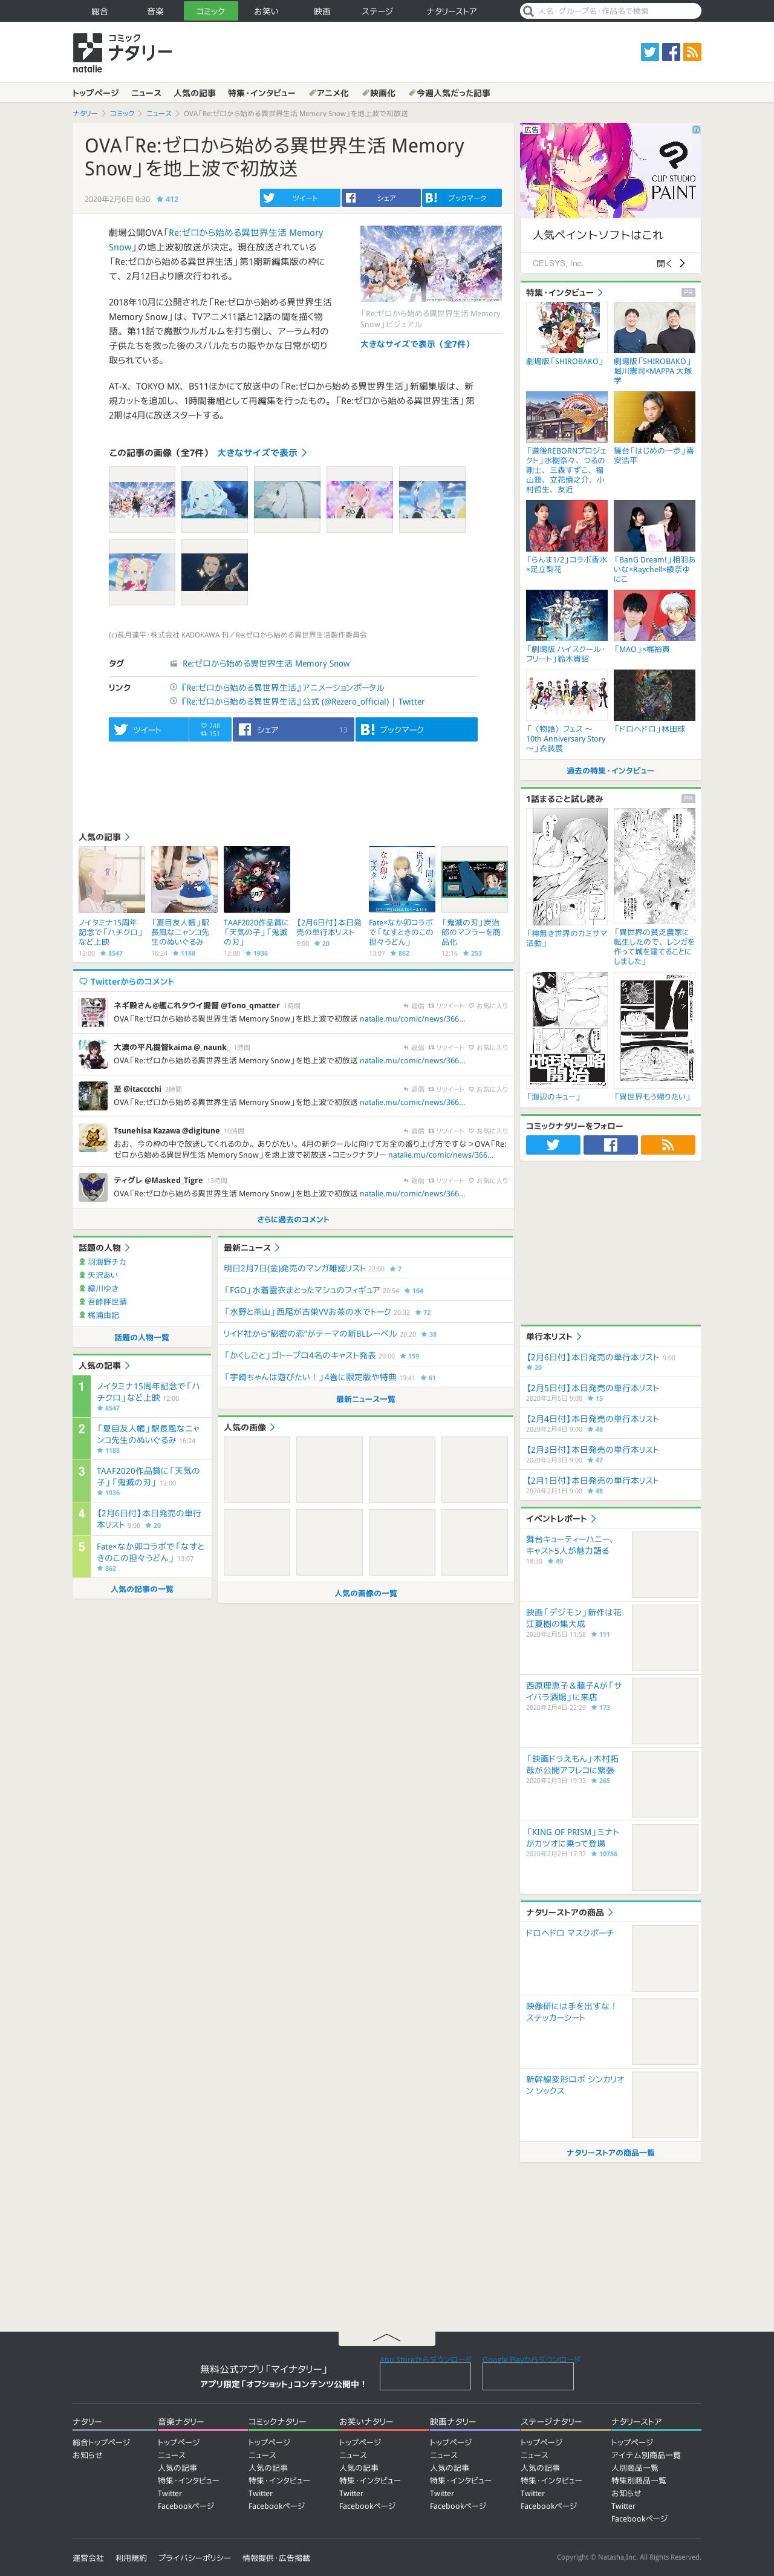Click the large Facebook share button showing 13
This screenshot has height=2576, width=774.
294,729
